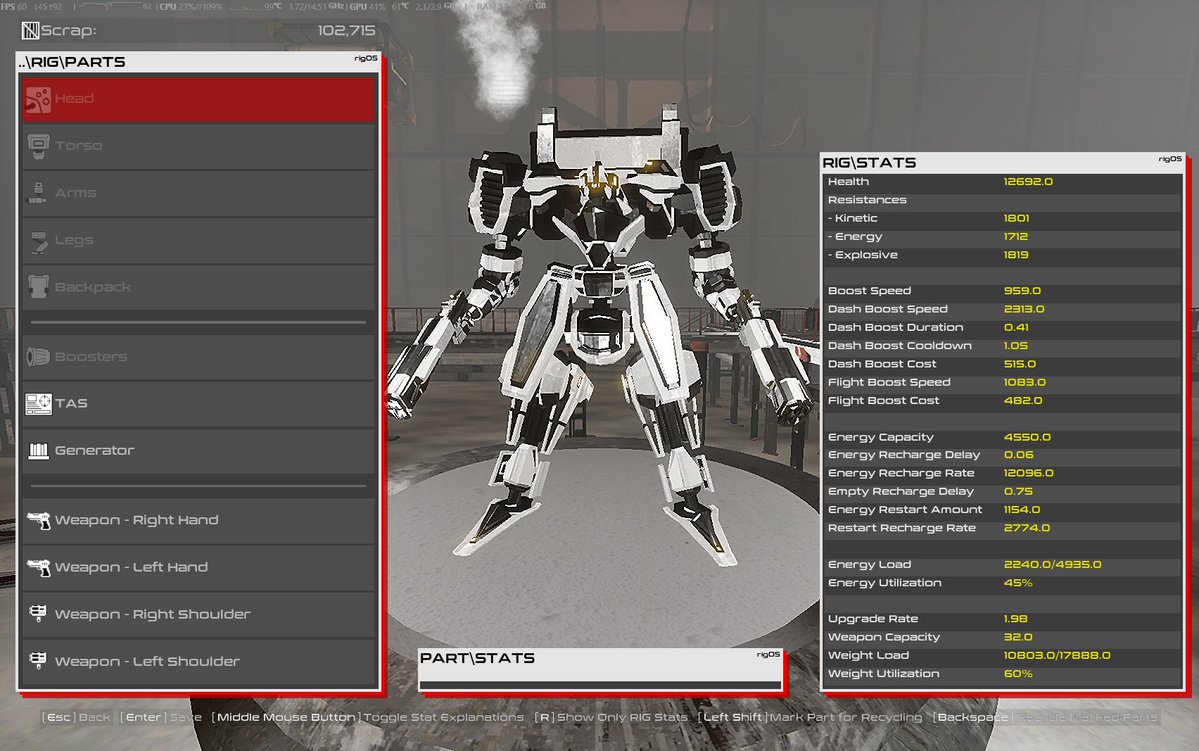The height and width of the screenshot is (751, 1199).
Task: Click the Boost Speed stat row
Action: 1002,291
